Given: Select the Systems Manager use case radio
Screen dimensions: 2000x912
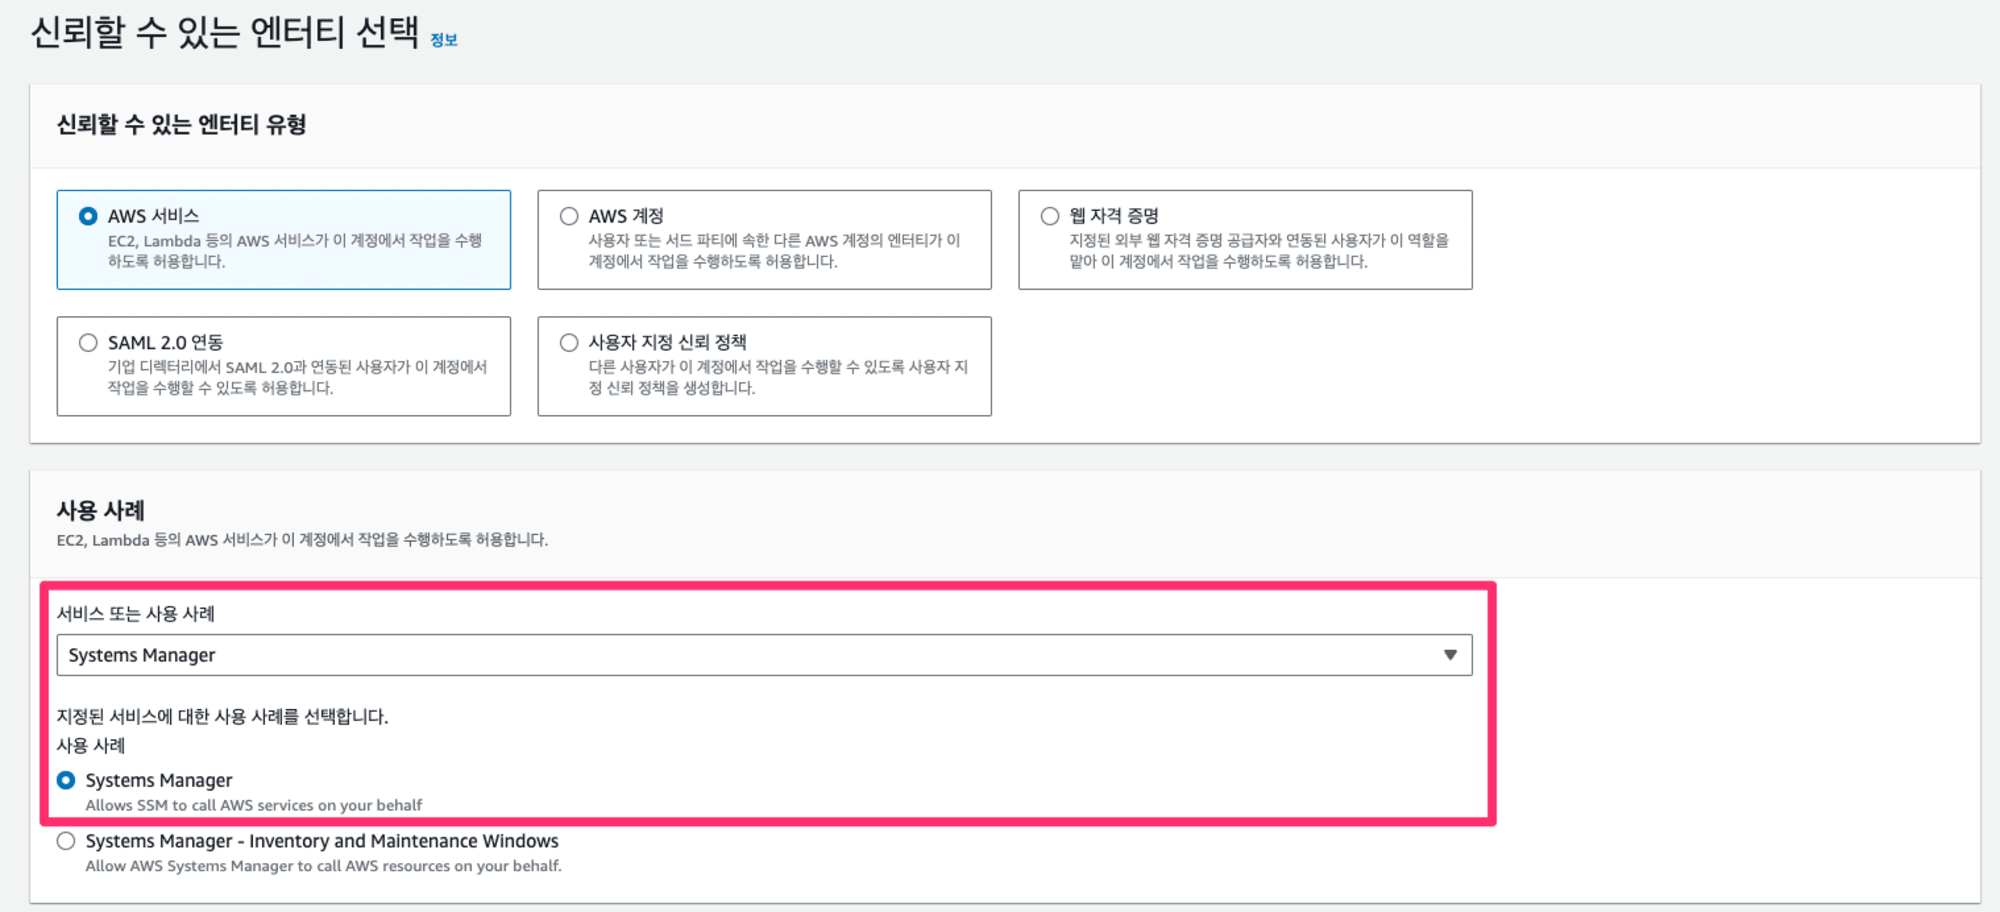Looking at the screenshot, I should tap(66, 780).
